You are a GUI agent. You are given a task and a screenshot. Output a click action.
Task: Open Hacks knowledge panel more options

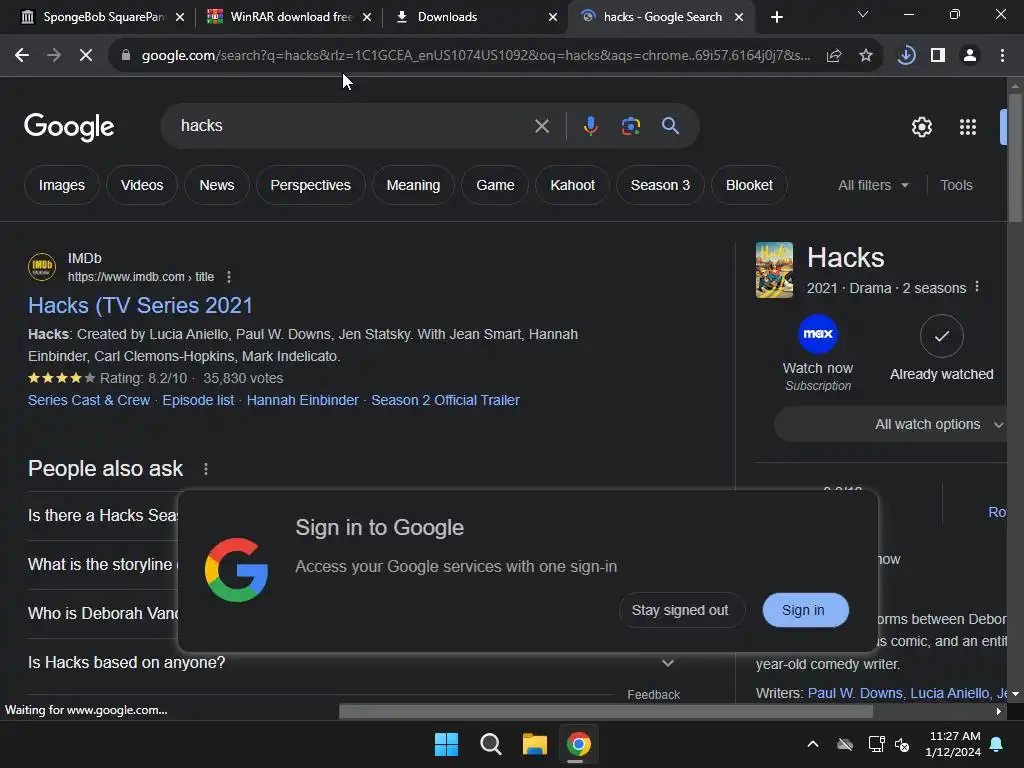977,287
